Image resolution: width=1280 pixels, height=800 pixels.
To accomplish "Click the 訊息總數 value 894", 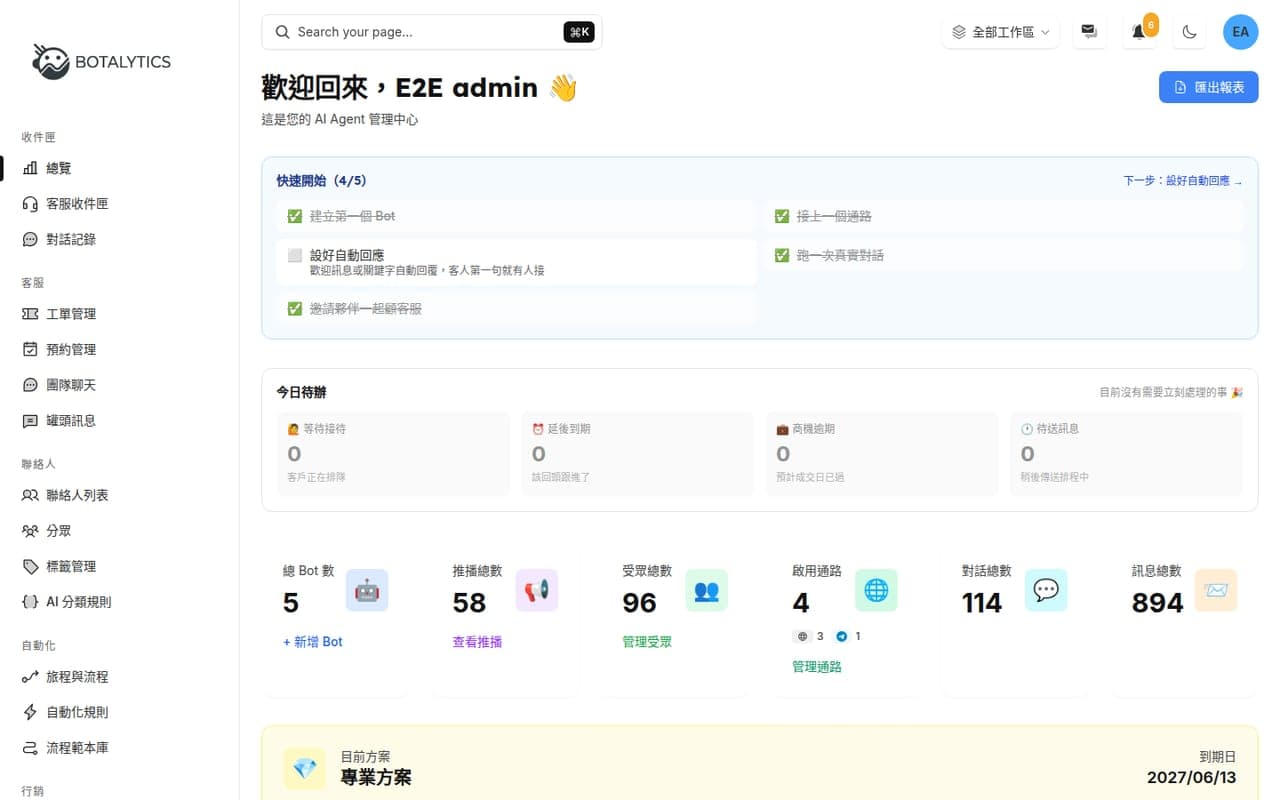I will pos(1157,603).
